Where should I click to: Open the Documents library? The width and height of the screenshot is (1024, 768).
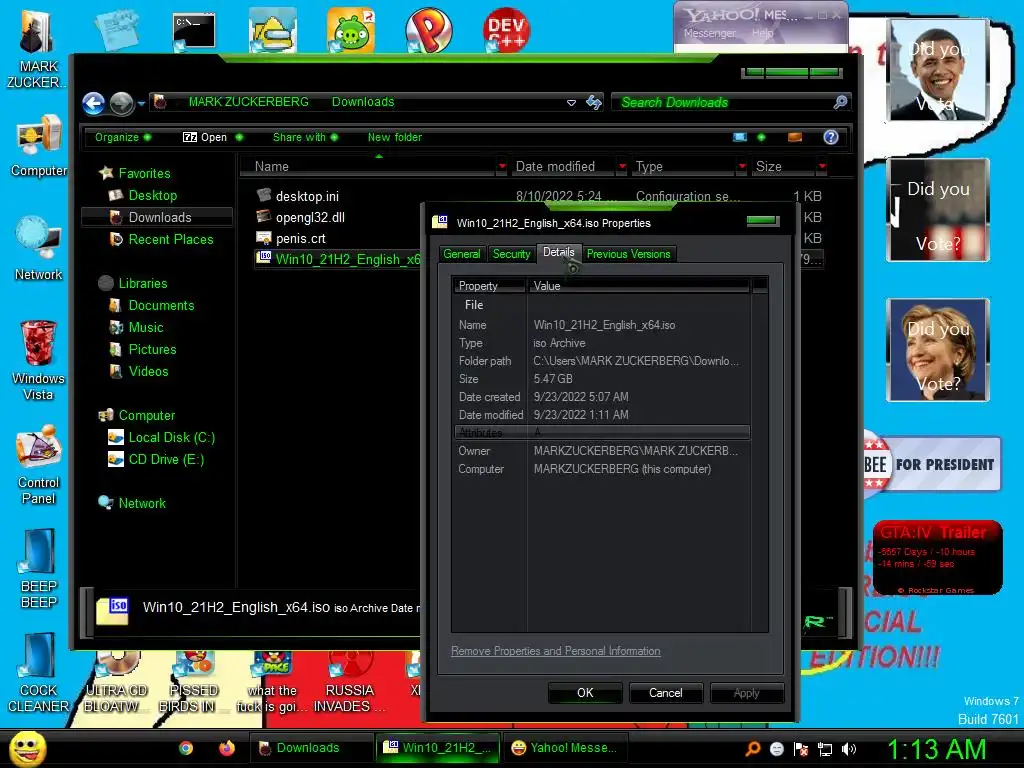click(x=161, y=306)
